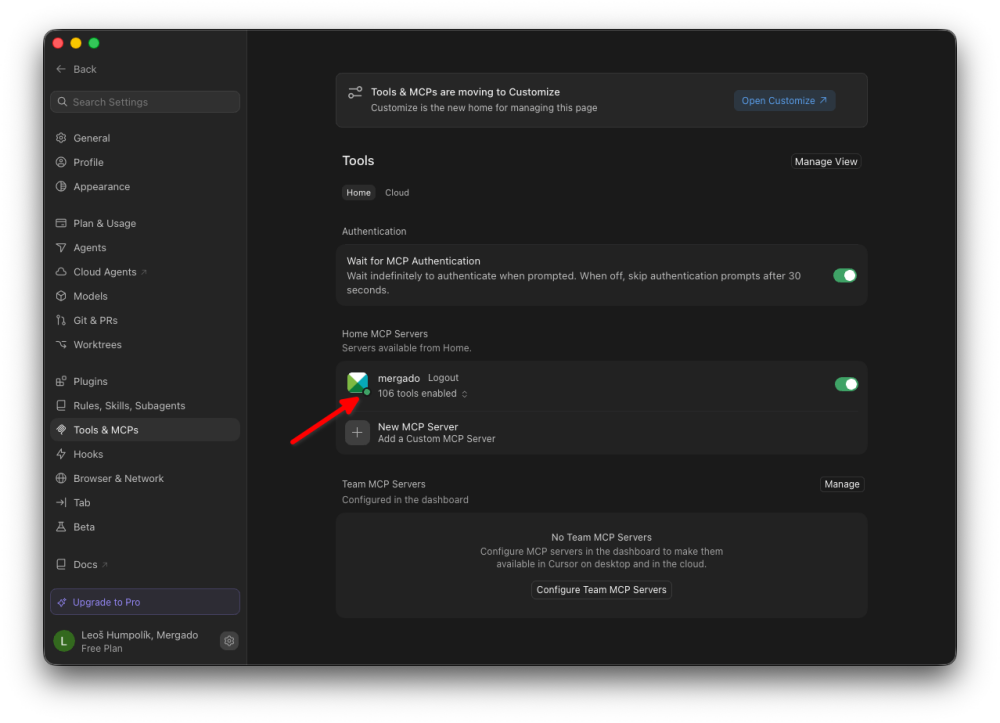Click the 'mergado' server name text
The image size is (1000, 723).
pos(399,378)
